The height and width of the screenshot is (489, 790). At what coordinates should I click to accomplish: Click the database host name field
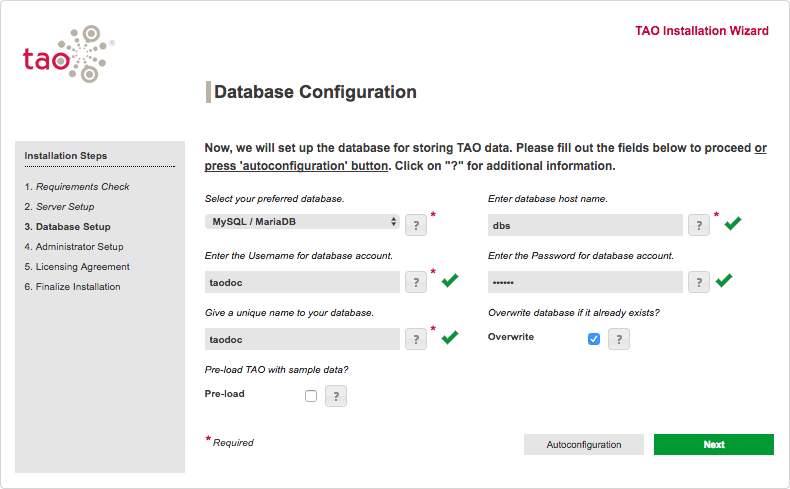coord(585,225)
